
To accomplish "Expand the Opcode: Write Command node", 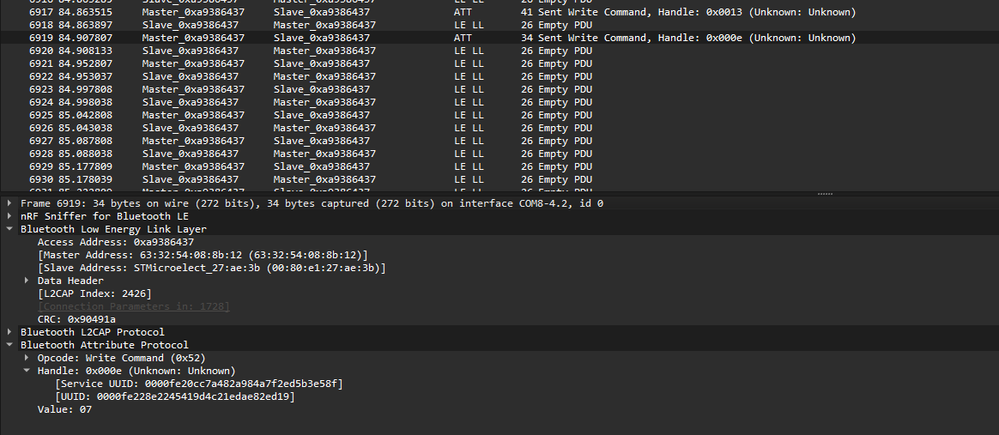I will [27, 358].
